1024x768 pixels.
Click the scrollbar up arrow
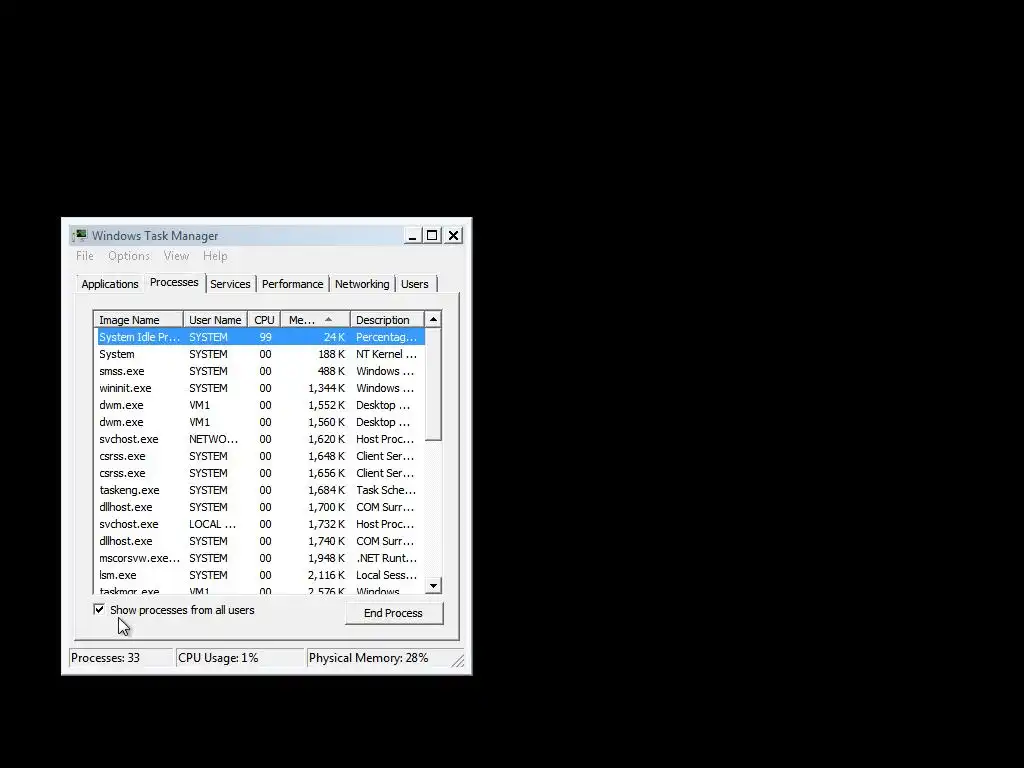(433, 319)
